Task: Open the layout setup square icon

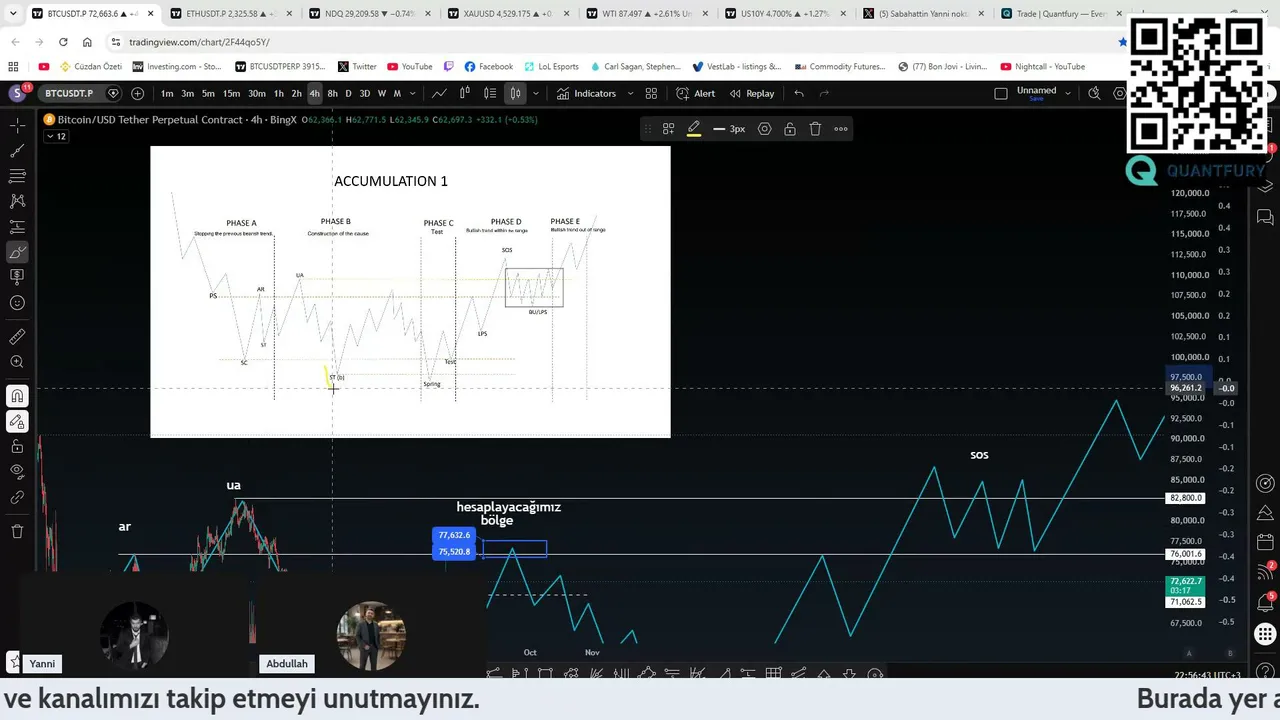Action: point(1001,93)
